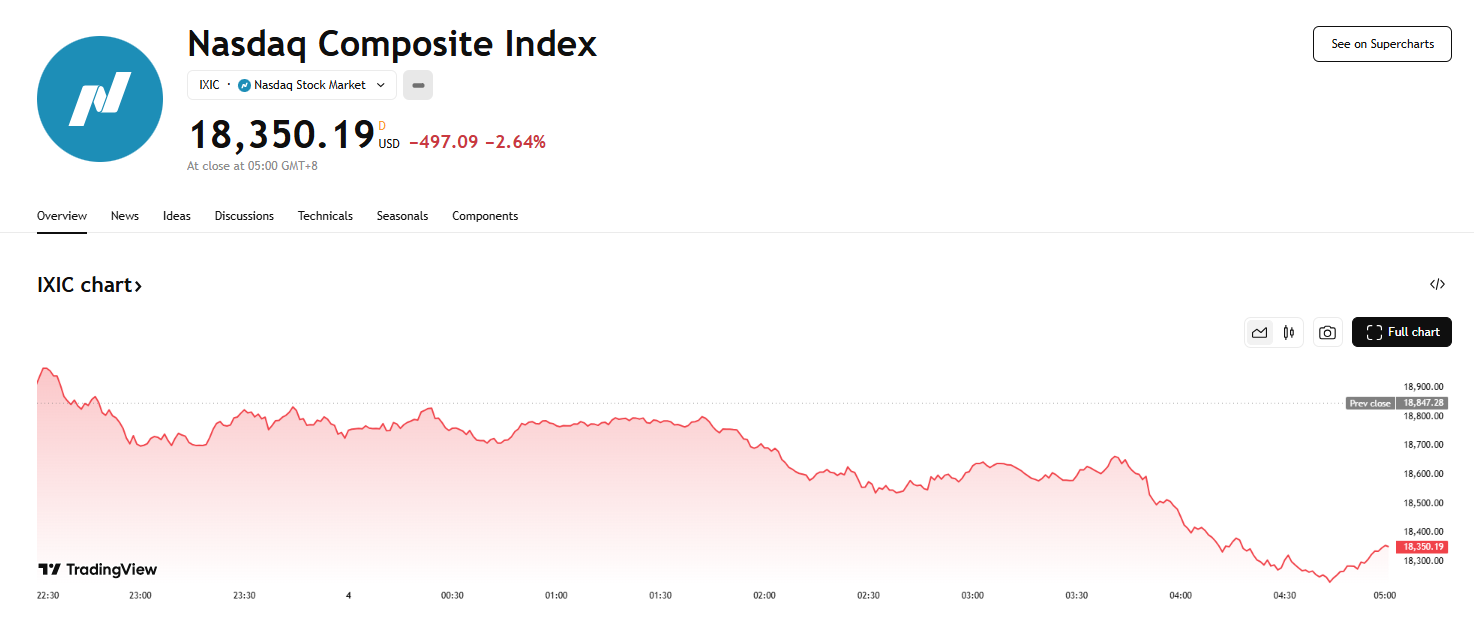Viewport: 1474px width, 621px height.
Task: Click the red 18,350.19 price marker
Action: [x=1423, y=547]
